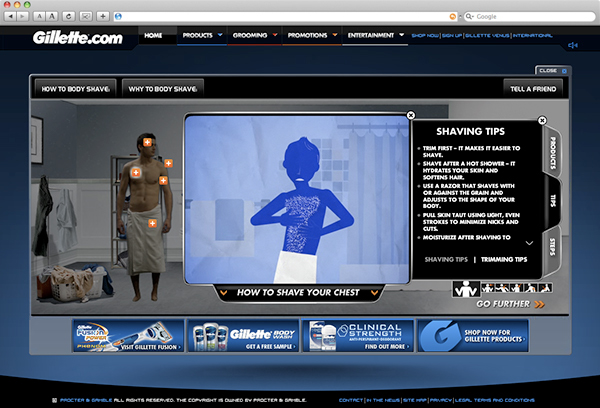Click the plus hotspot on the man's face
The image size is (600, 408).
point(147,142)
